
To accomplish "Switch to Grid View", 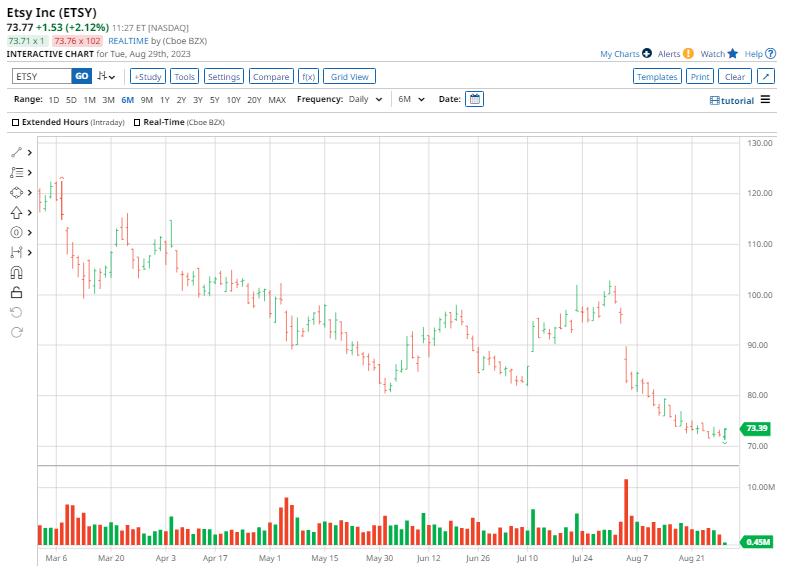I will 349,76.
